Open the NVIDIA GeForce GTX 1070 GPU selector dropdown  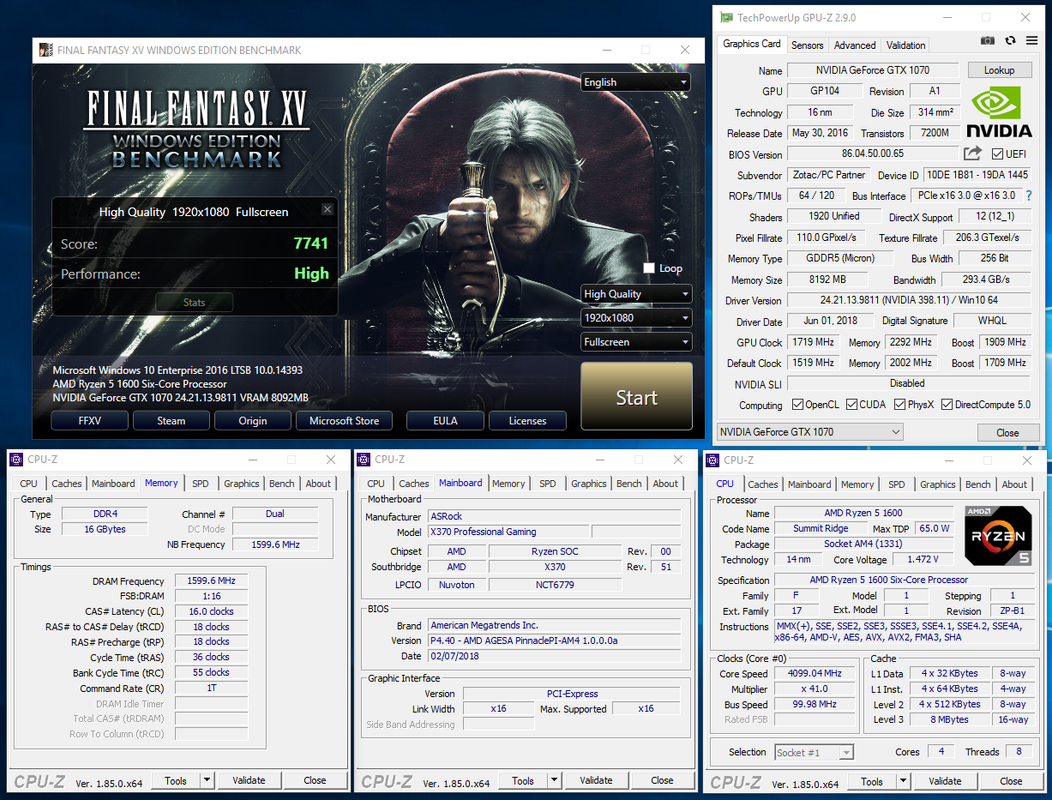click(810, 432)
